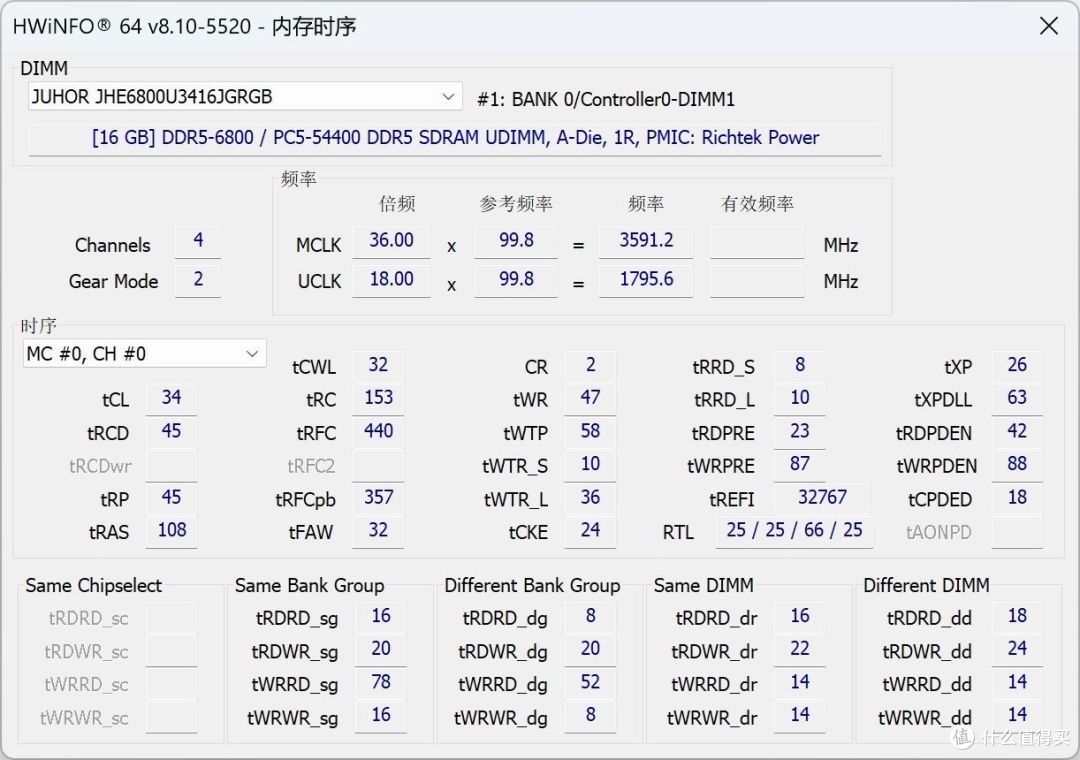Click the tWTP value 58
Viewport: 1080px width, 760px height.
pos(590,432)
